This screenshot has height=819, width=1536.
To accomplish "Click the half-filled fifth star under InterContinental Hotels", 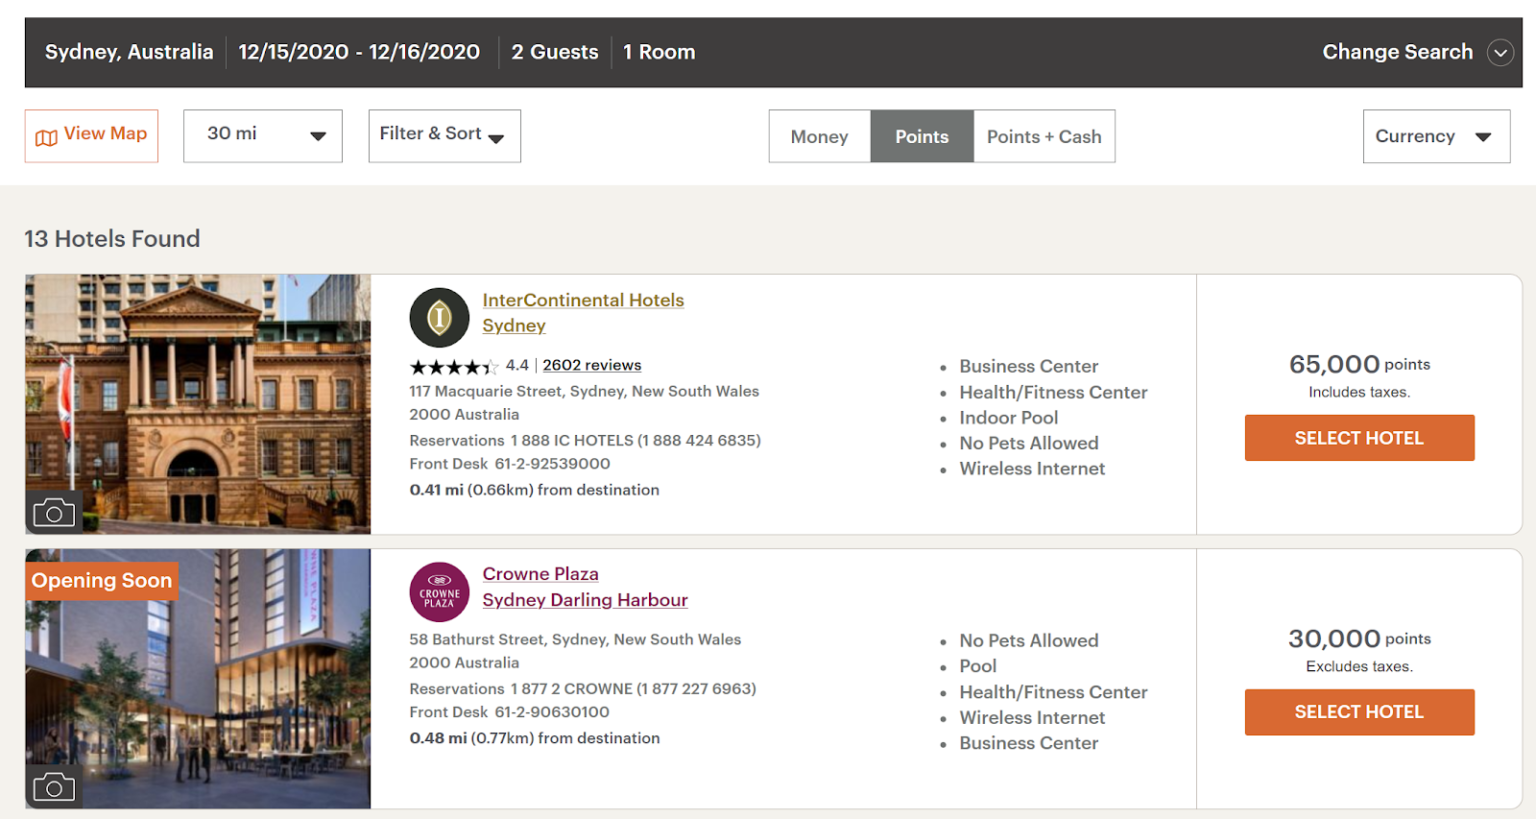I will pos(490,365).
